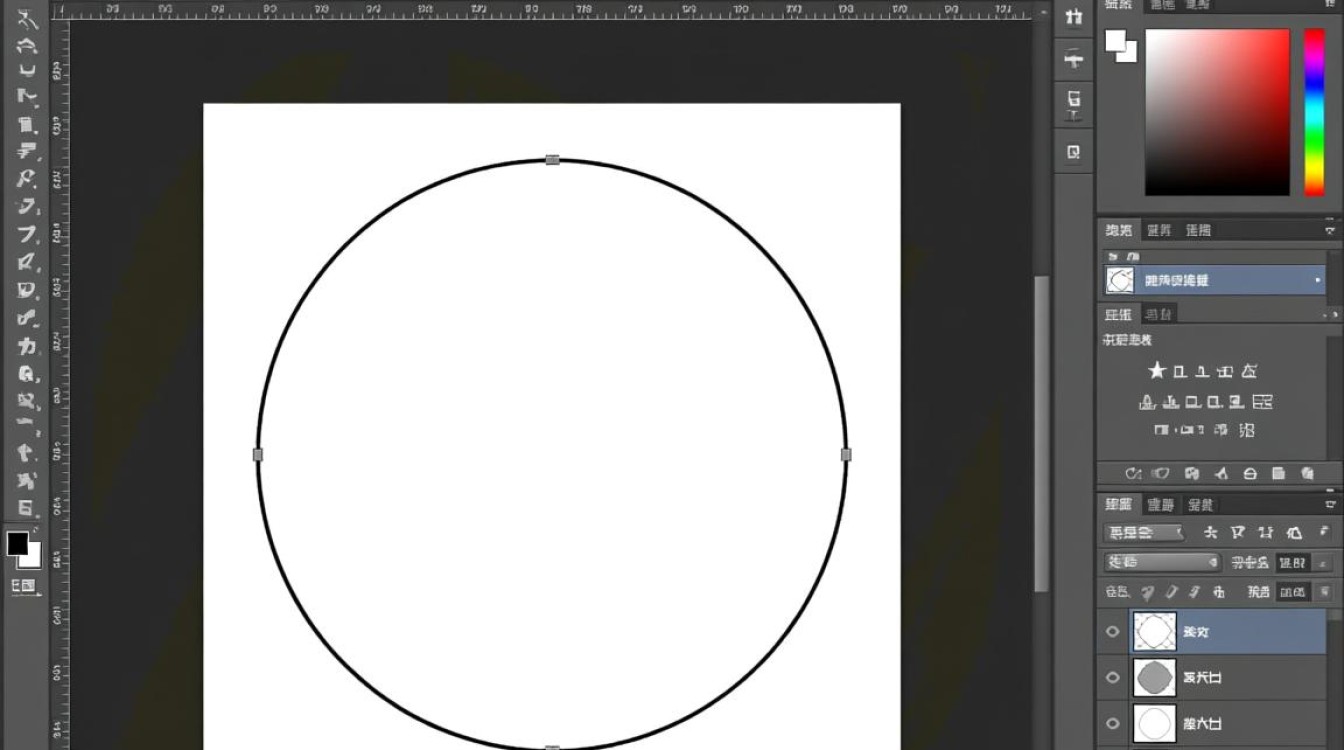Screen dimensions: 1344x750
Task: Click the front white swatch in Color panel
Action: 1115,41
